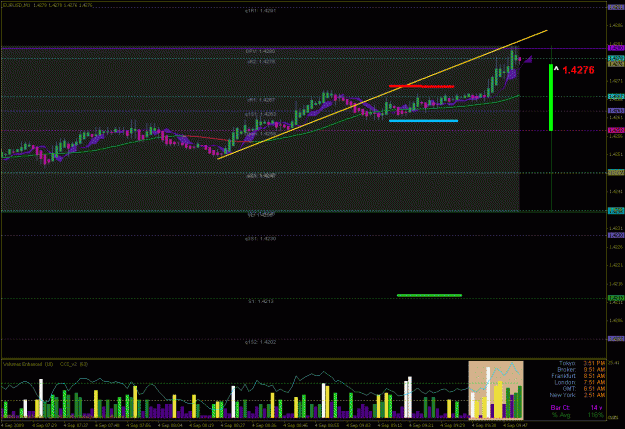
Task: Click the Broker time row
Action: pyautogui.click(x=581, y=370)
